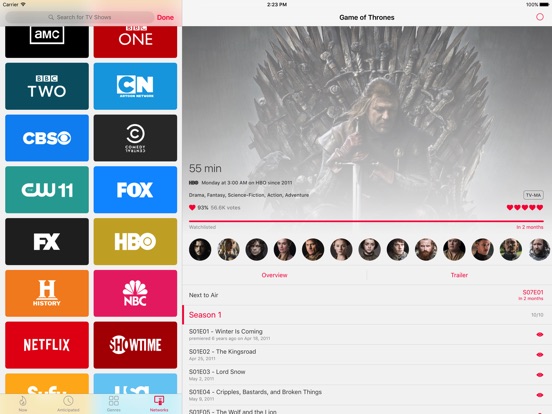552x414 pixels.
Task: Select the Cartoon Network tile
Action: [135, 86]
